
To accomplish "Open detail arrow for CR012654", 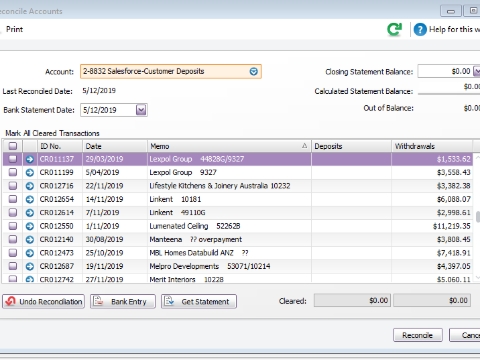I will [30, 199].
